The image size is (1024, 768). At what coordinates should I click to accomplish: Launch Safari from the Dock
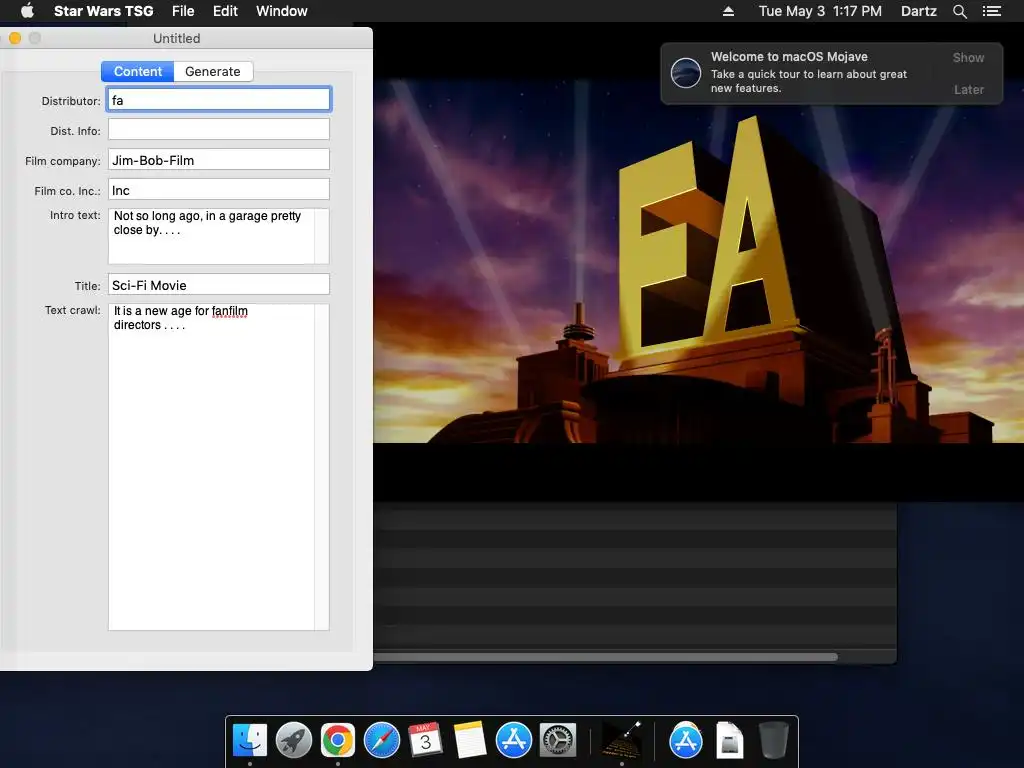coord(381,741)
